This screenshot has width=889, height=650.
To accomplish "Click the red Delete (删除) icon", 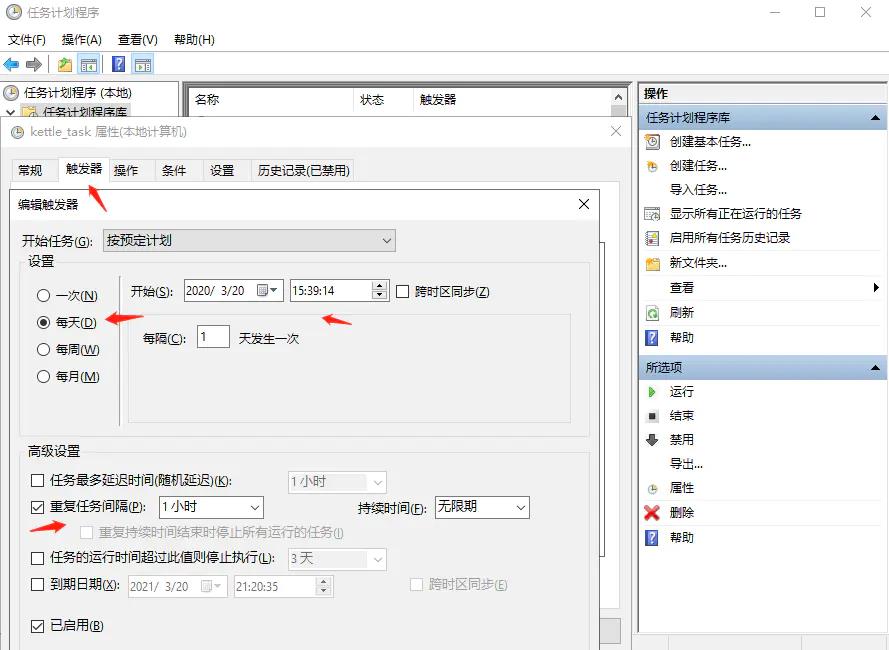I will coord(652,513).
